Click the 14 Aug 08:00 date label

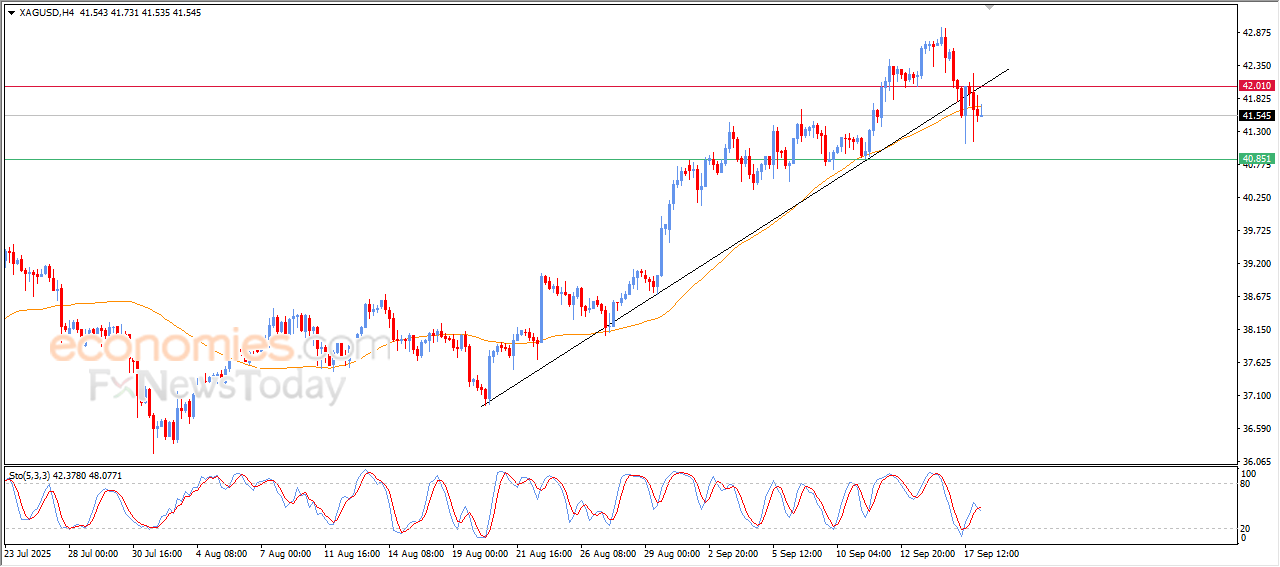(415, 553)
